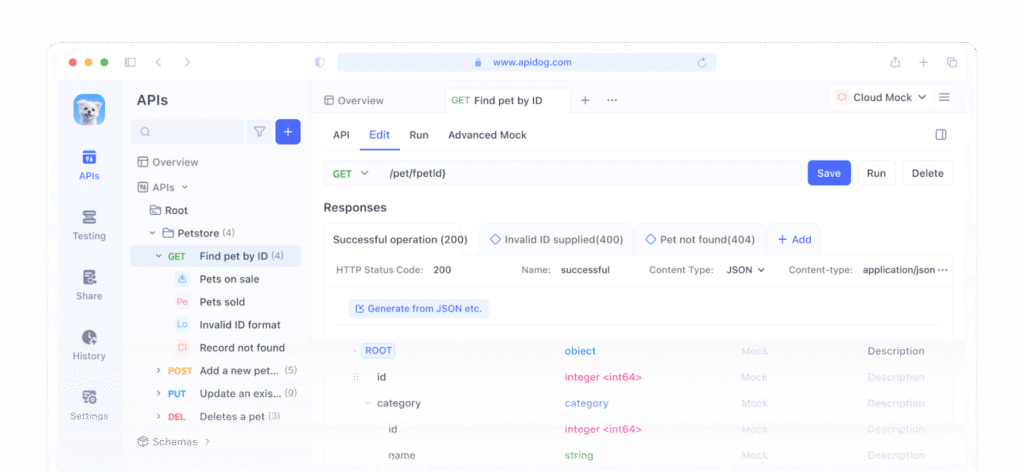
Task: Open the Cloud Mock environment dropdown
Action: pos(881,98)
